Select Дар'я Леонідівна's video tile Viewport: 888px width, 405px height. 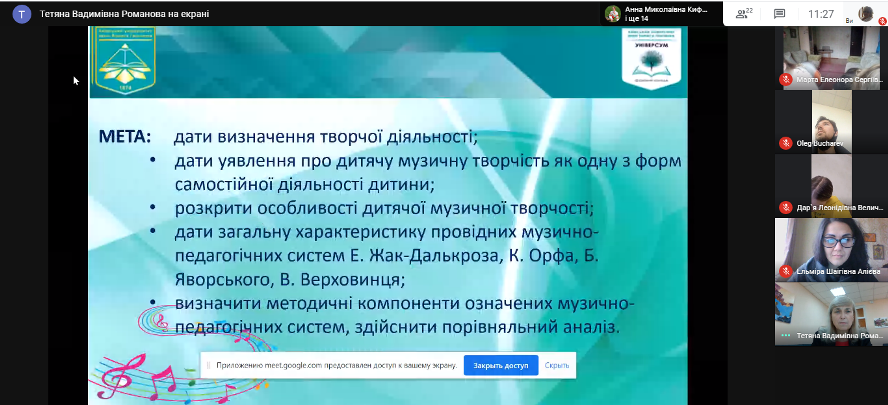click(830, 186)
